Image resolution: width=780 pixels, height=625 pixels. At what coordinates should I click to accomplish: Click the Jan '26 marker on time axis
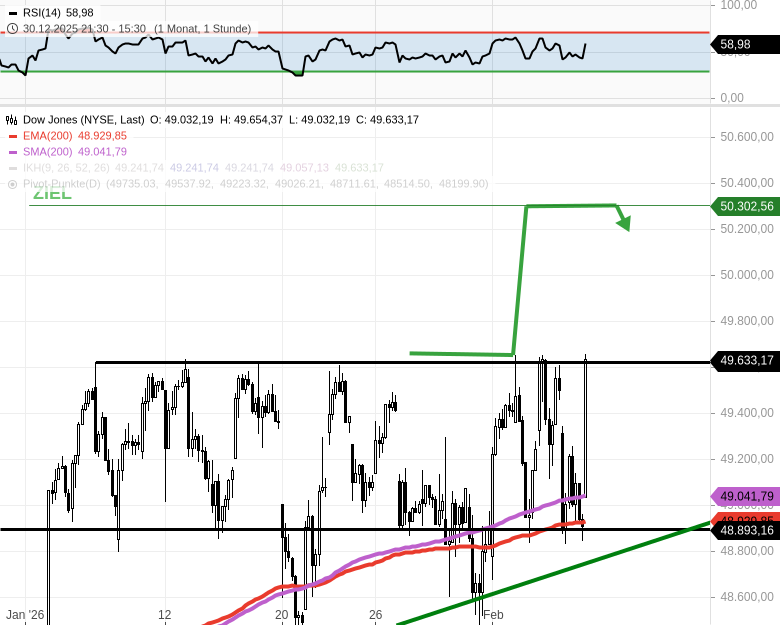26,614
